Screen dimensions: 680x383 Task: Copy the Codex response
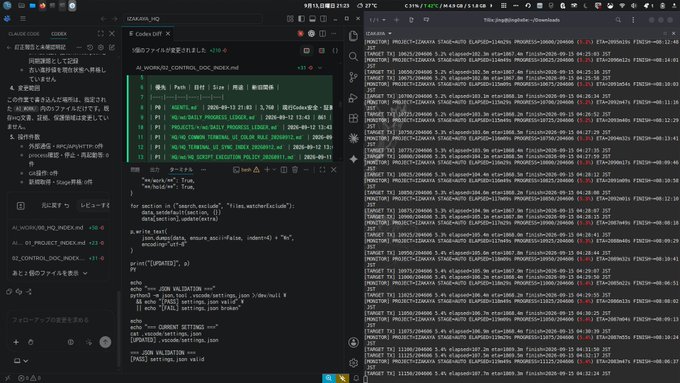point(9,291)
